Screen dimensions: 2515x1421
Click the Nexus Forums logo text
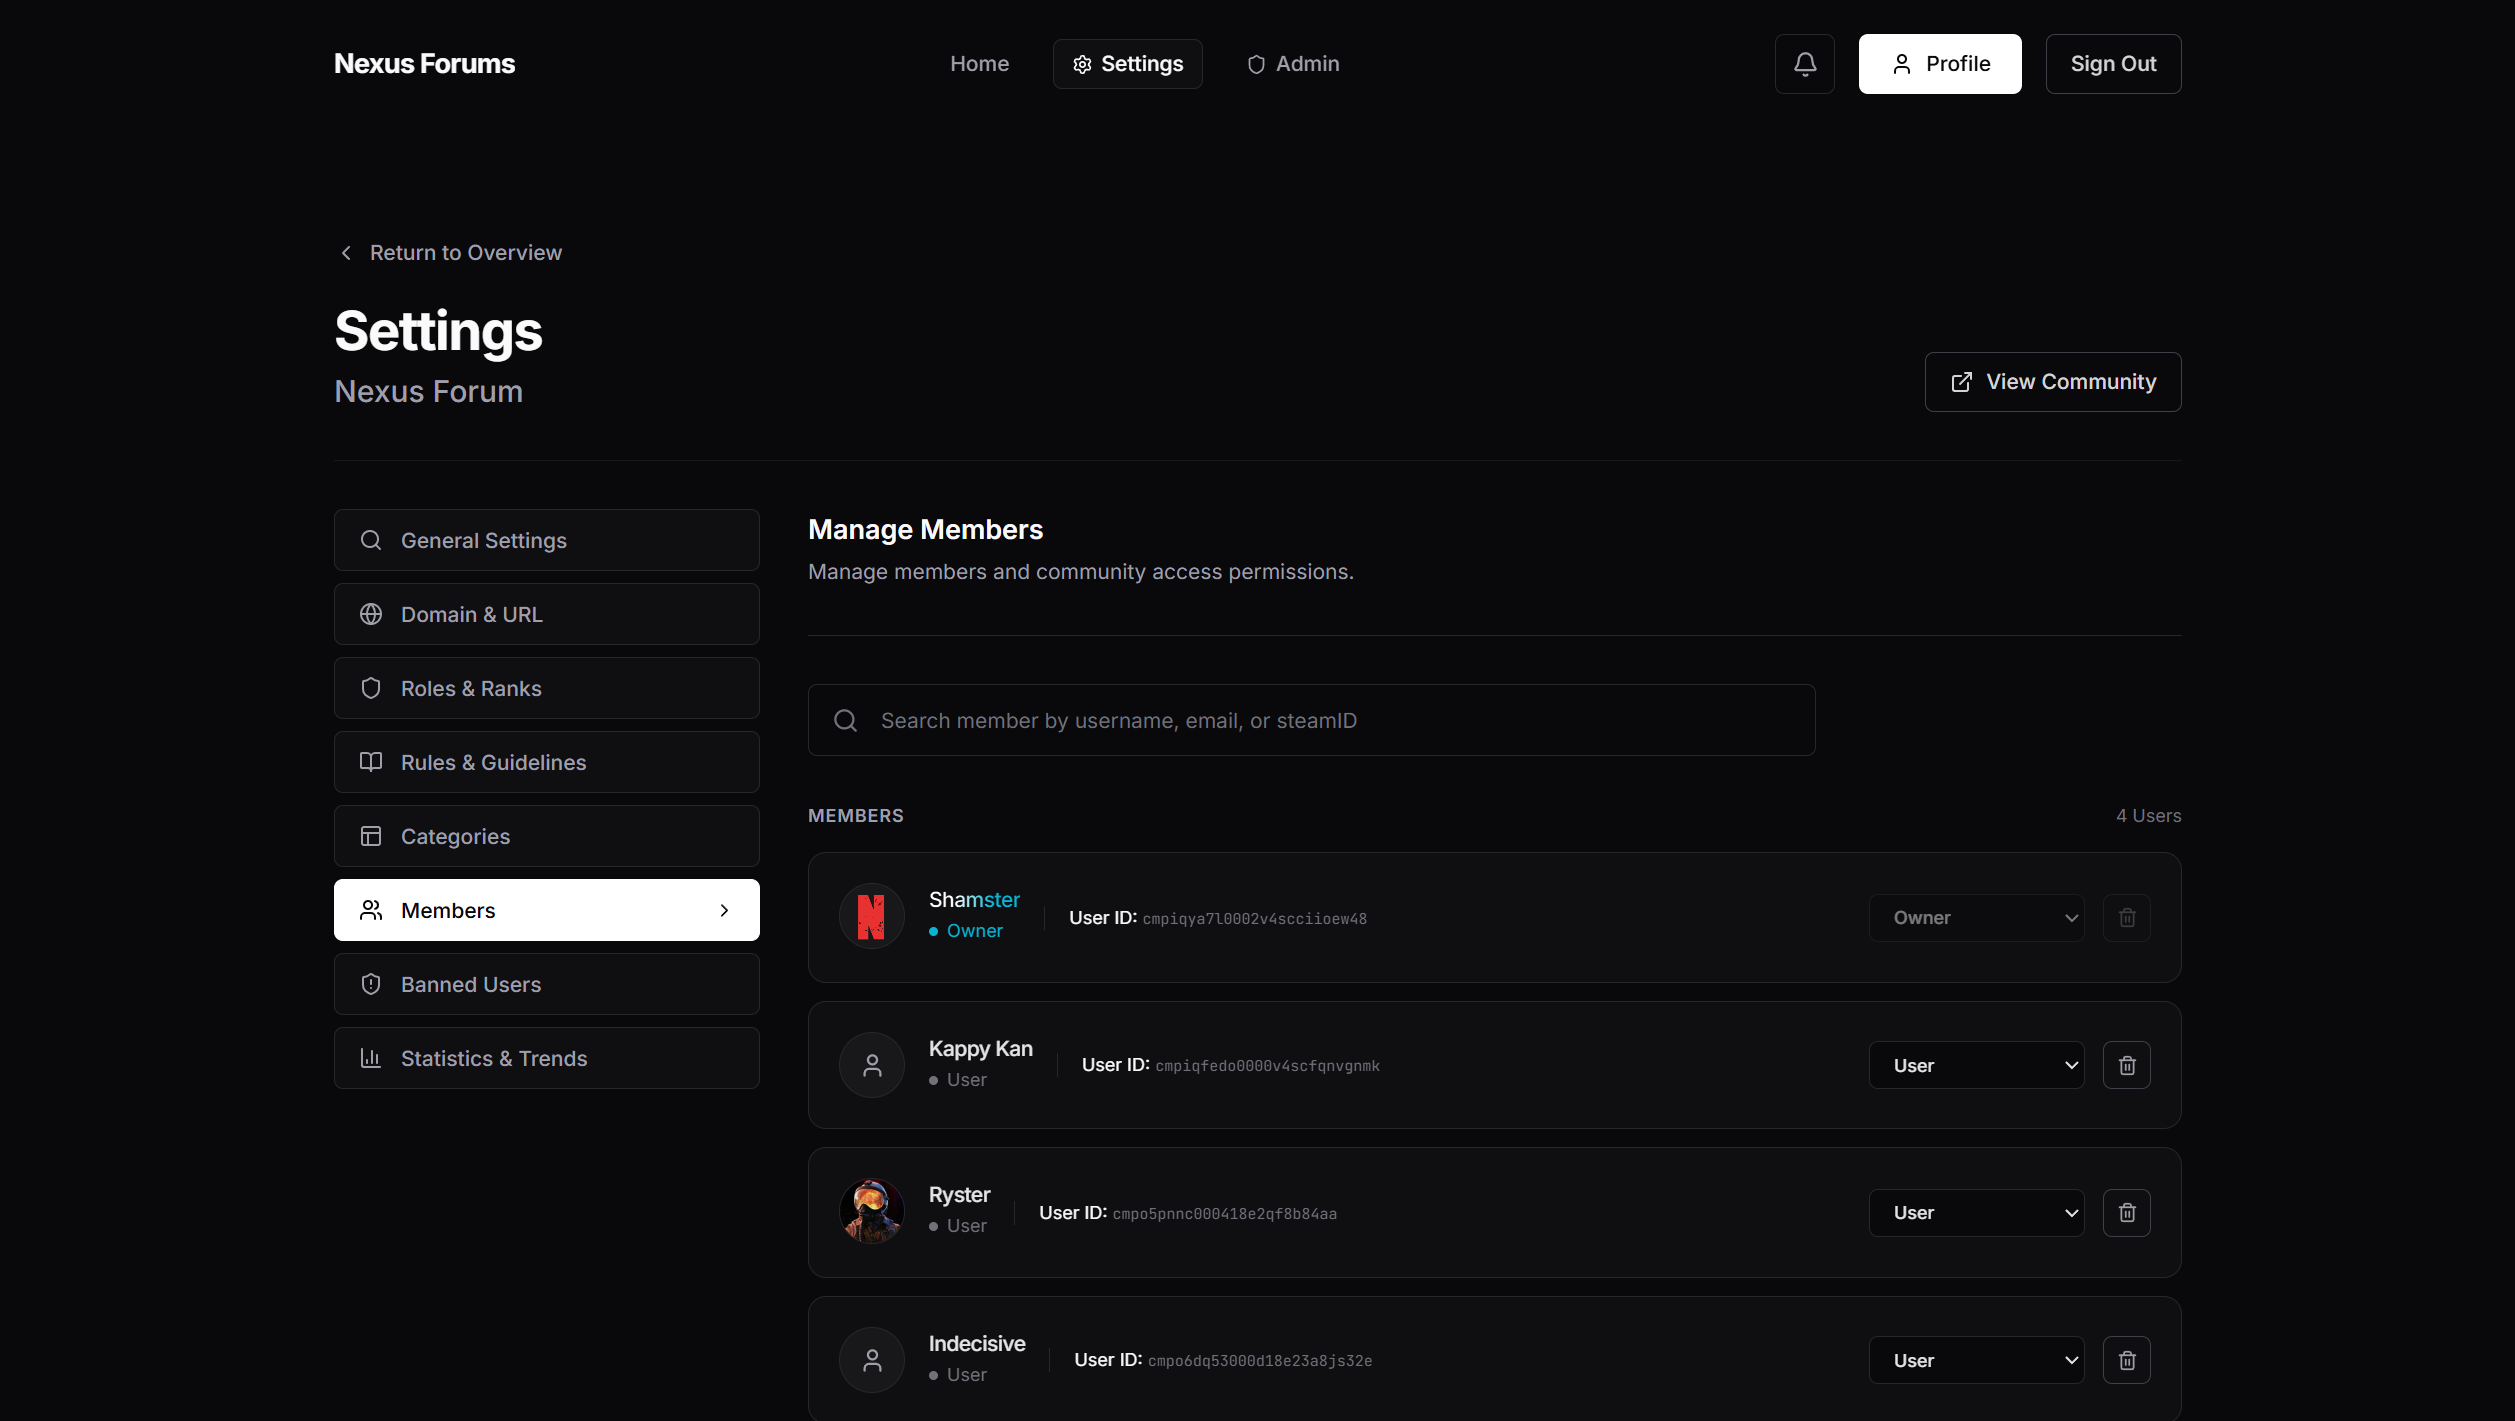tap(424, 64)
